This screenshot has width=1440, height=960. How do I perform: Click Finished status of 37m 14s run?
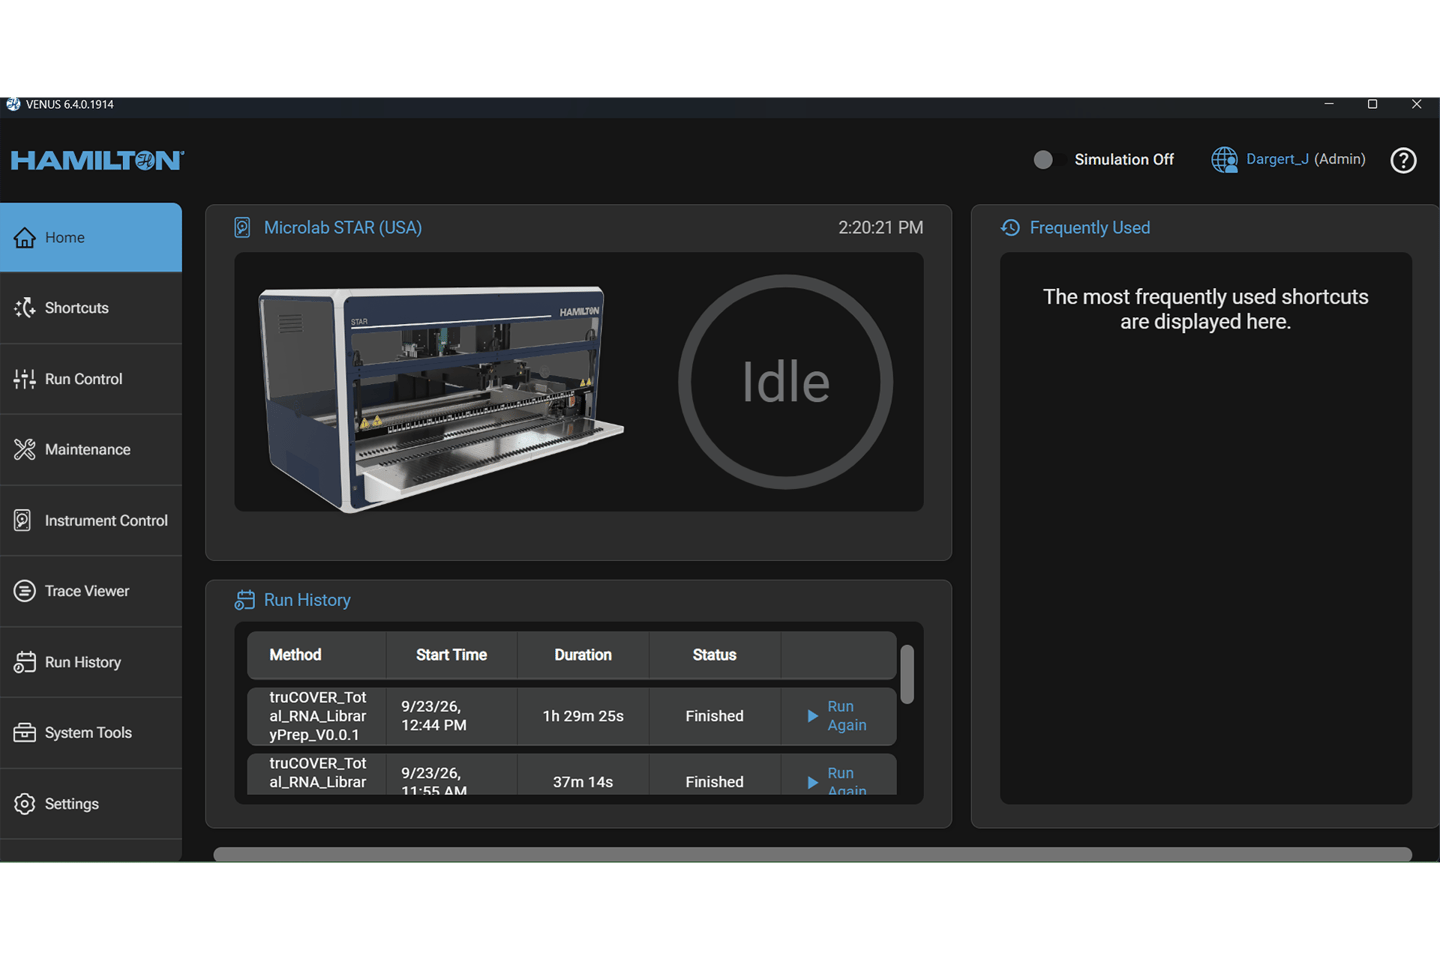click(714, 782)
